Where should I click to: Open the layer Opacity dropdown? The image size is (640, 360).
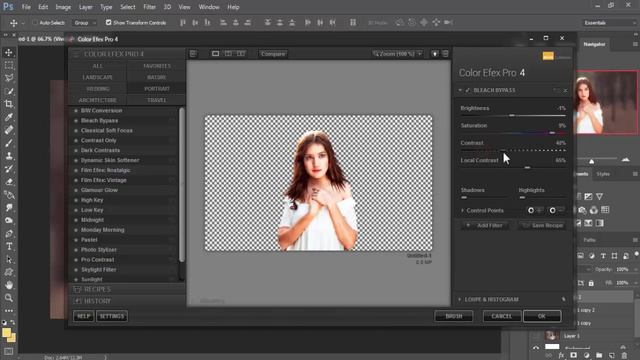635,270
